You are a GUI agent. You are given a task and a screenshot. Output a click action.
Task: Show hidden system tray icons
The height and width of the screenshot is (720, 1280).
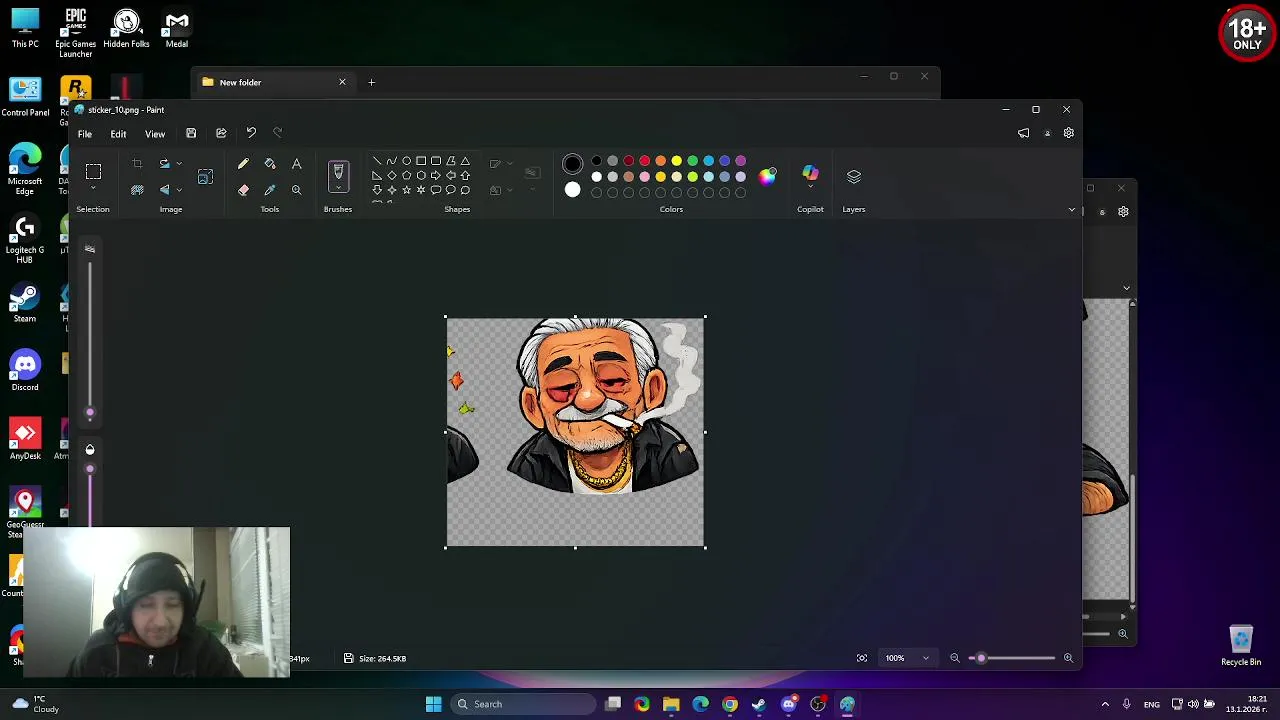[1105, 704]
